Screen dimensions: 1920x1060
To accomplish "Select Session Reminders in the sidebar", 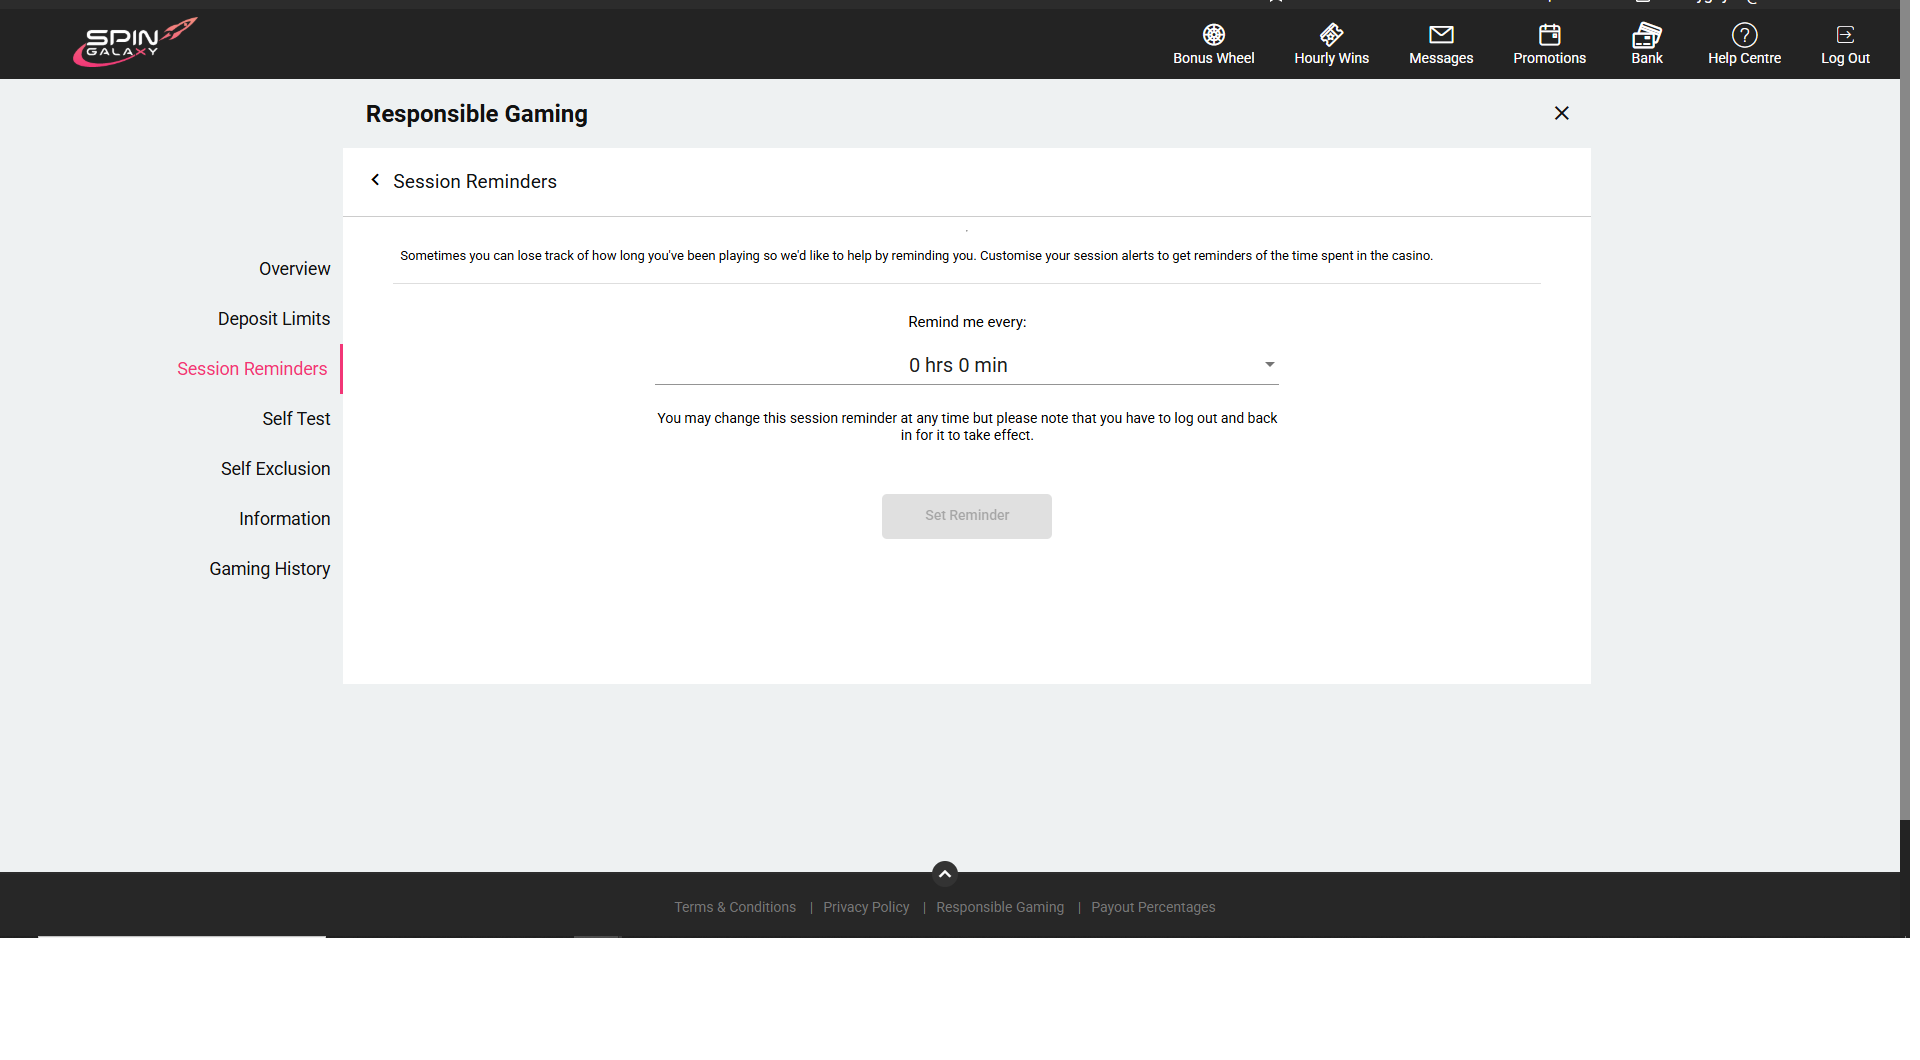I will [252, 369].
